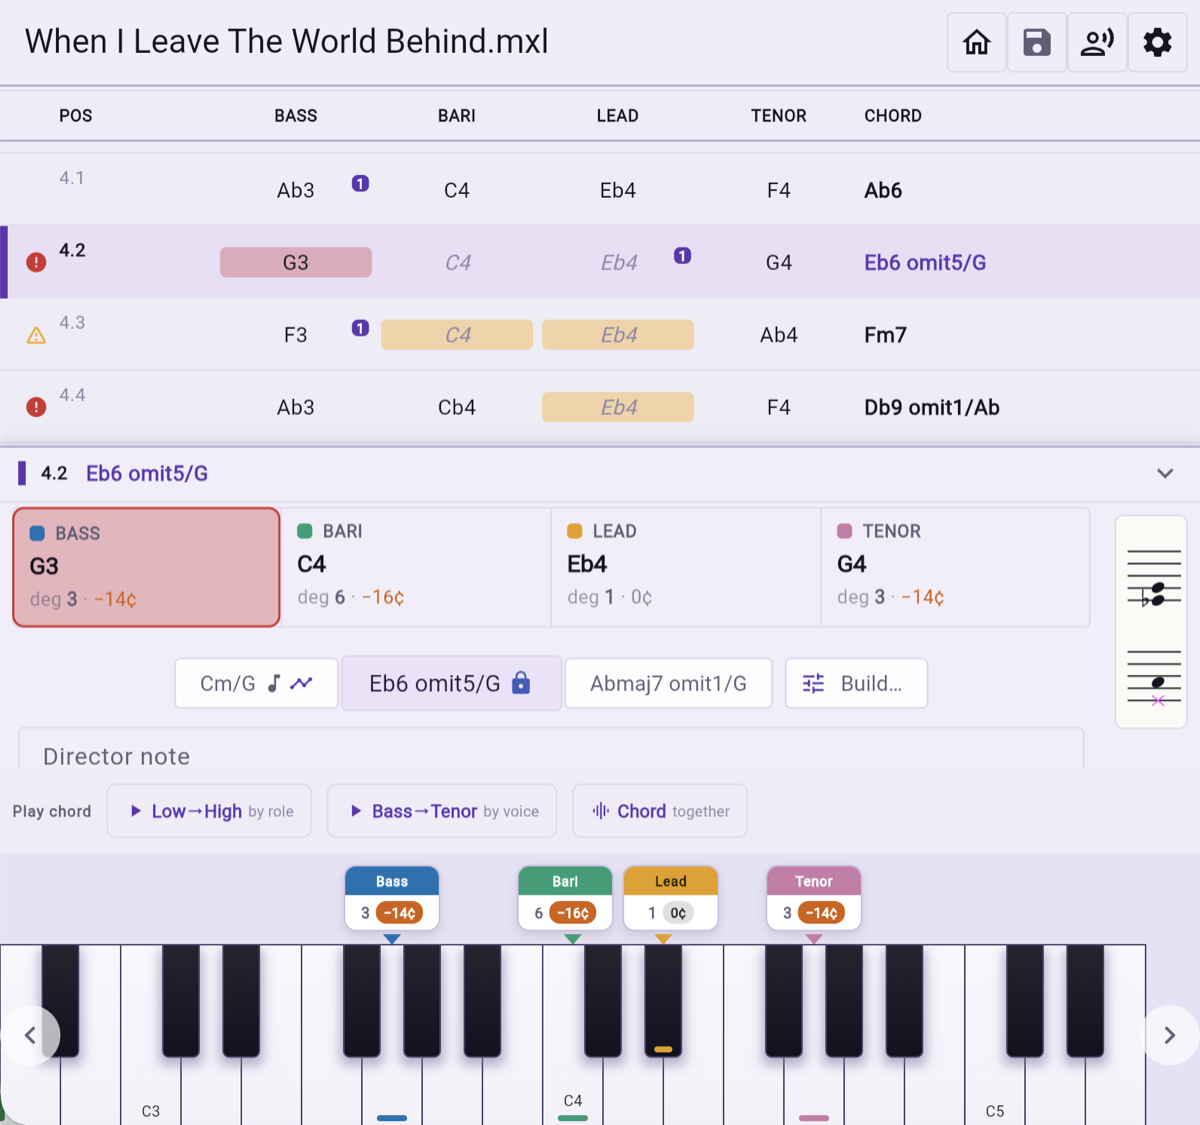Choose the Cm/G chord suggestion
1200x1125 pixels.
coord(257,683)
